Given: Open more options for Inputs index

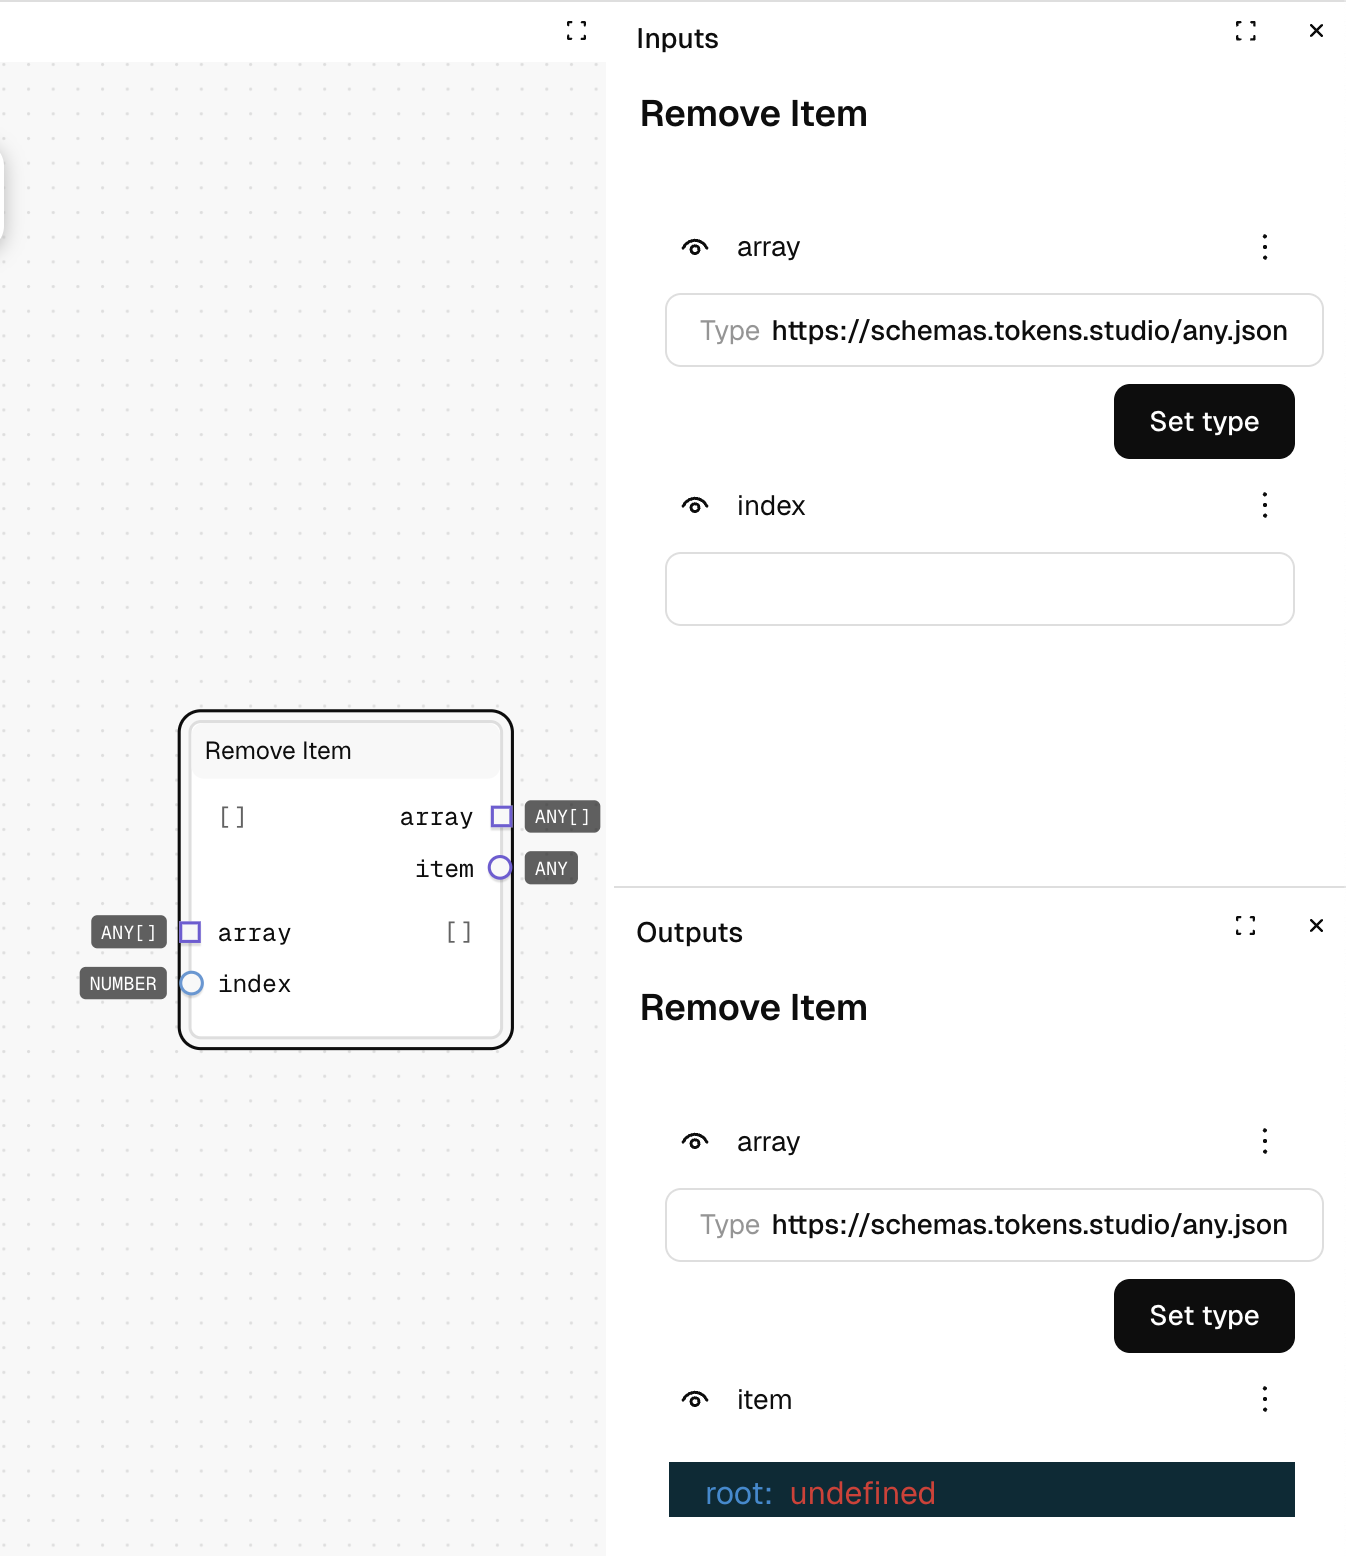Looking at the screenshot, I should click(1265, 505).
